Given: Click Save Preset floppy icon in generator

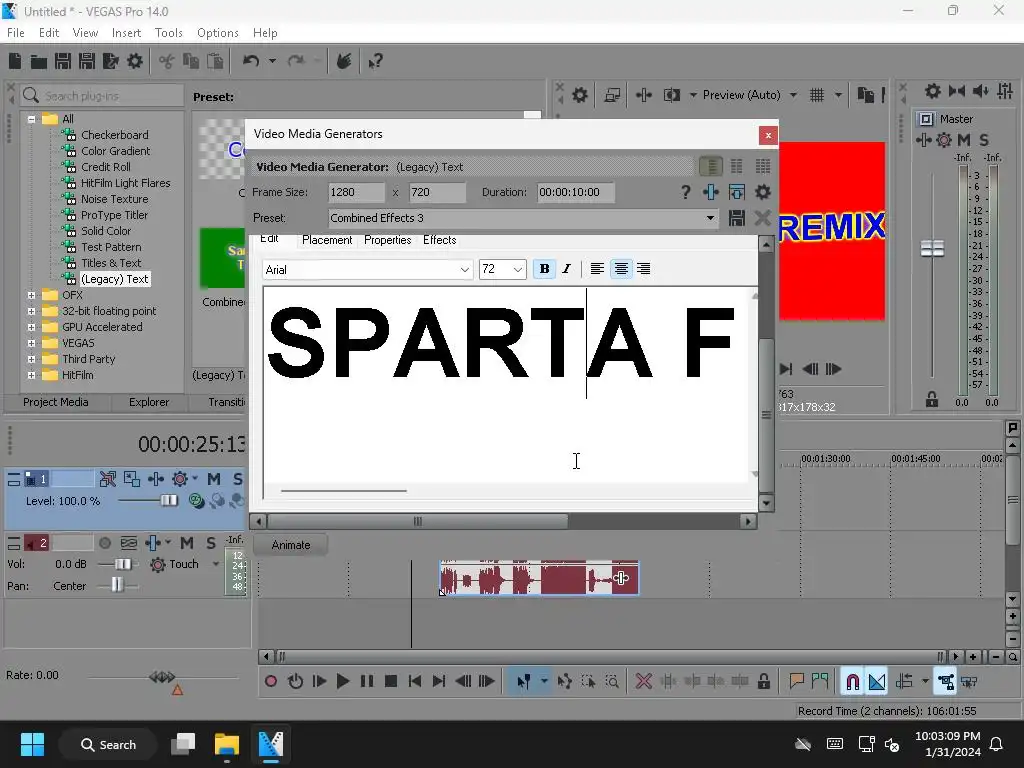Looking at the screenshot, I should [737, 217].
